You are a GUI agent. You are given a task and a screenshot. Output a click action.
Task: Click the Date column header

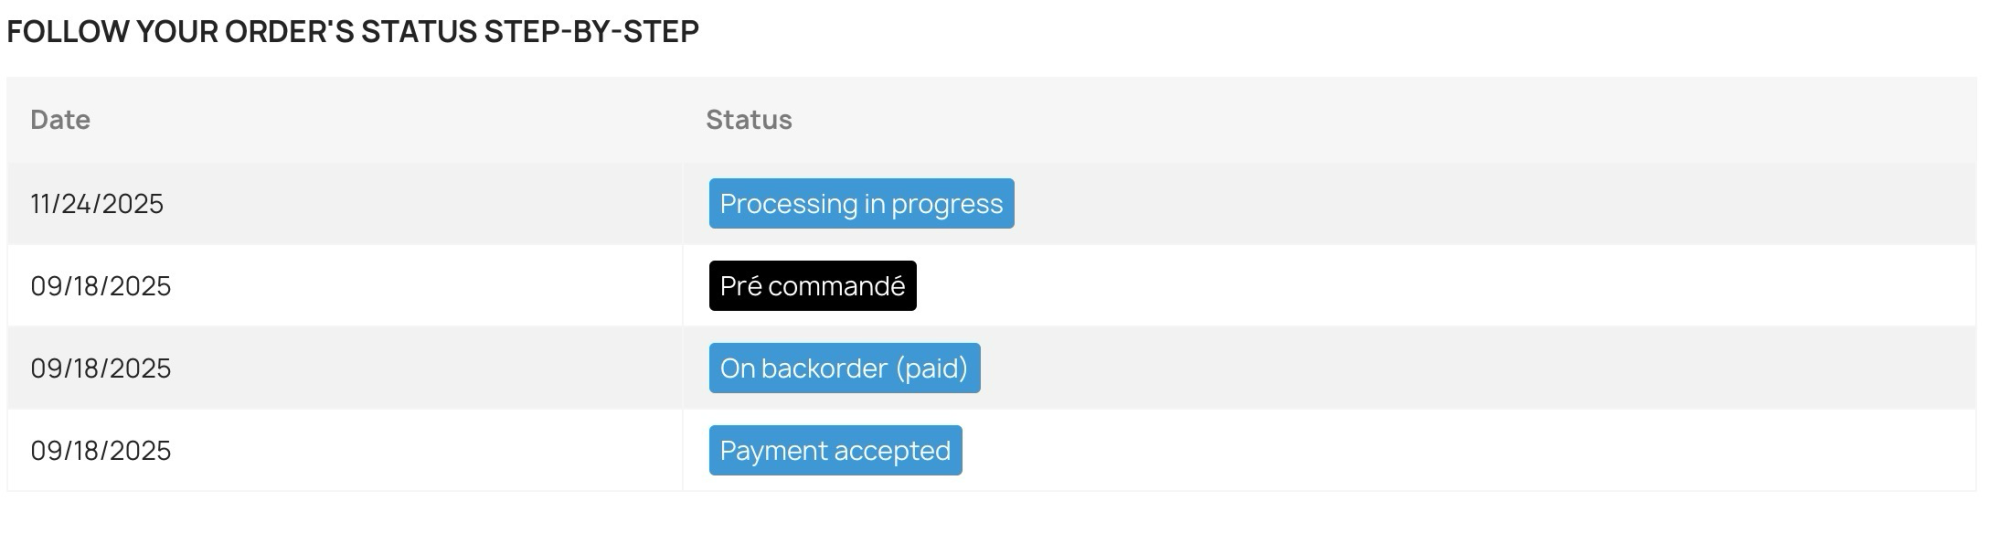tap(60, 119)
